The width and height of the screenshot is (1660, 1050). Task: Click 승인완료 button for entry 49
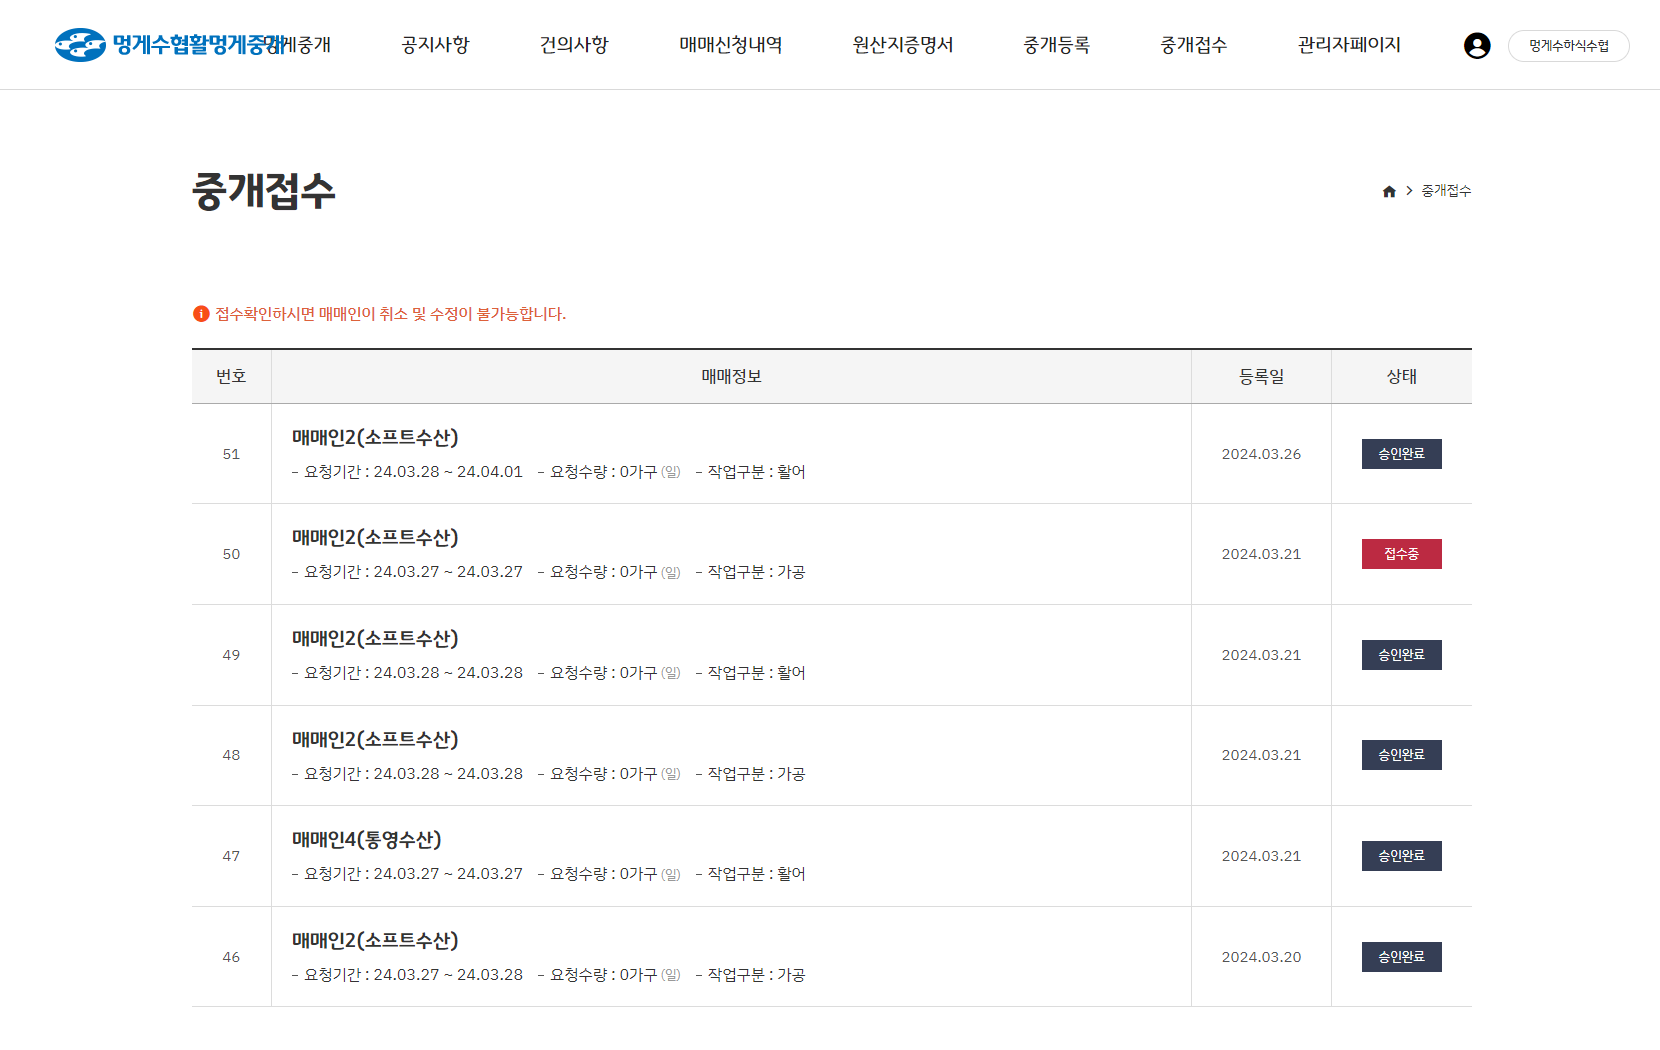point(1401,655)
